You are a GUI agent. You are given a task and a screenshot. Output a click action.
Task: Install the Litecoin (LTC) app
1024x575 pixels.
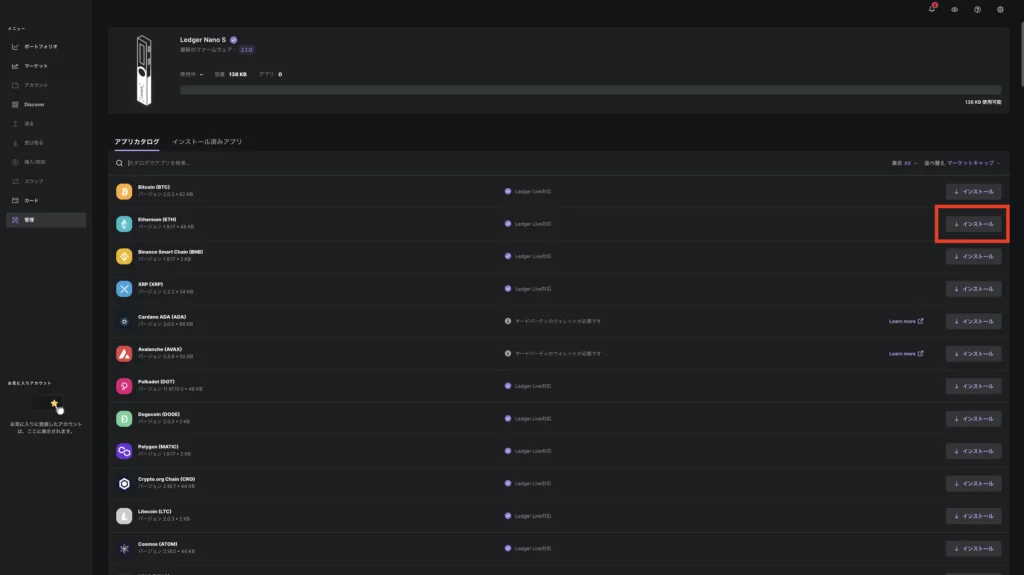tap(974, 516)
